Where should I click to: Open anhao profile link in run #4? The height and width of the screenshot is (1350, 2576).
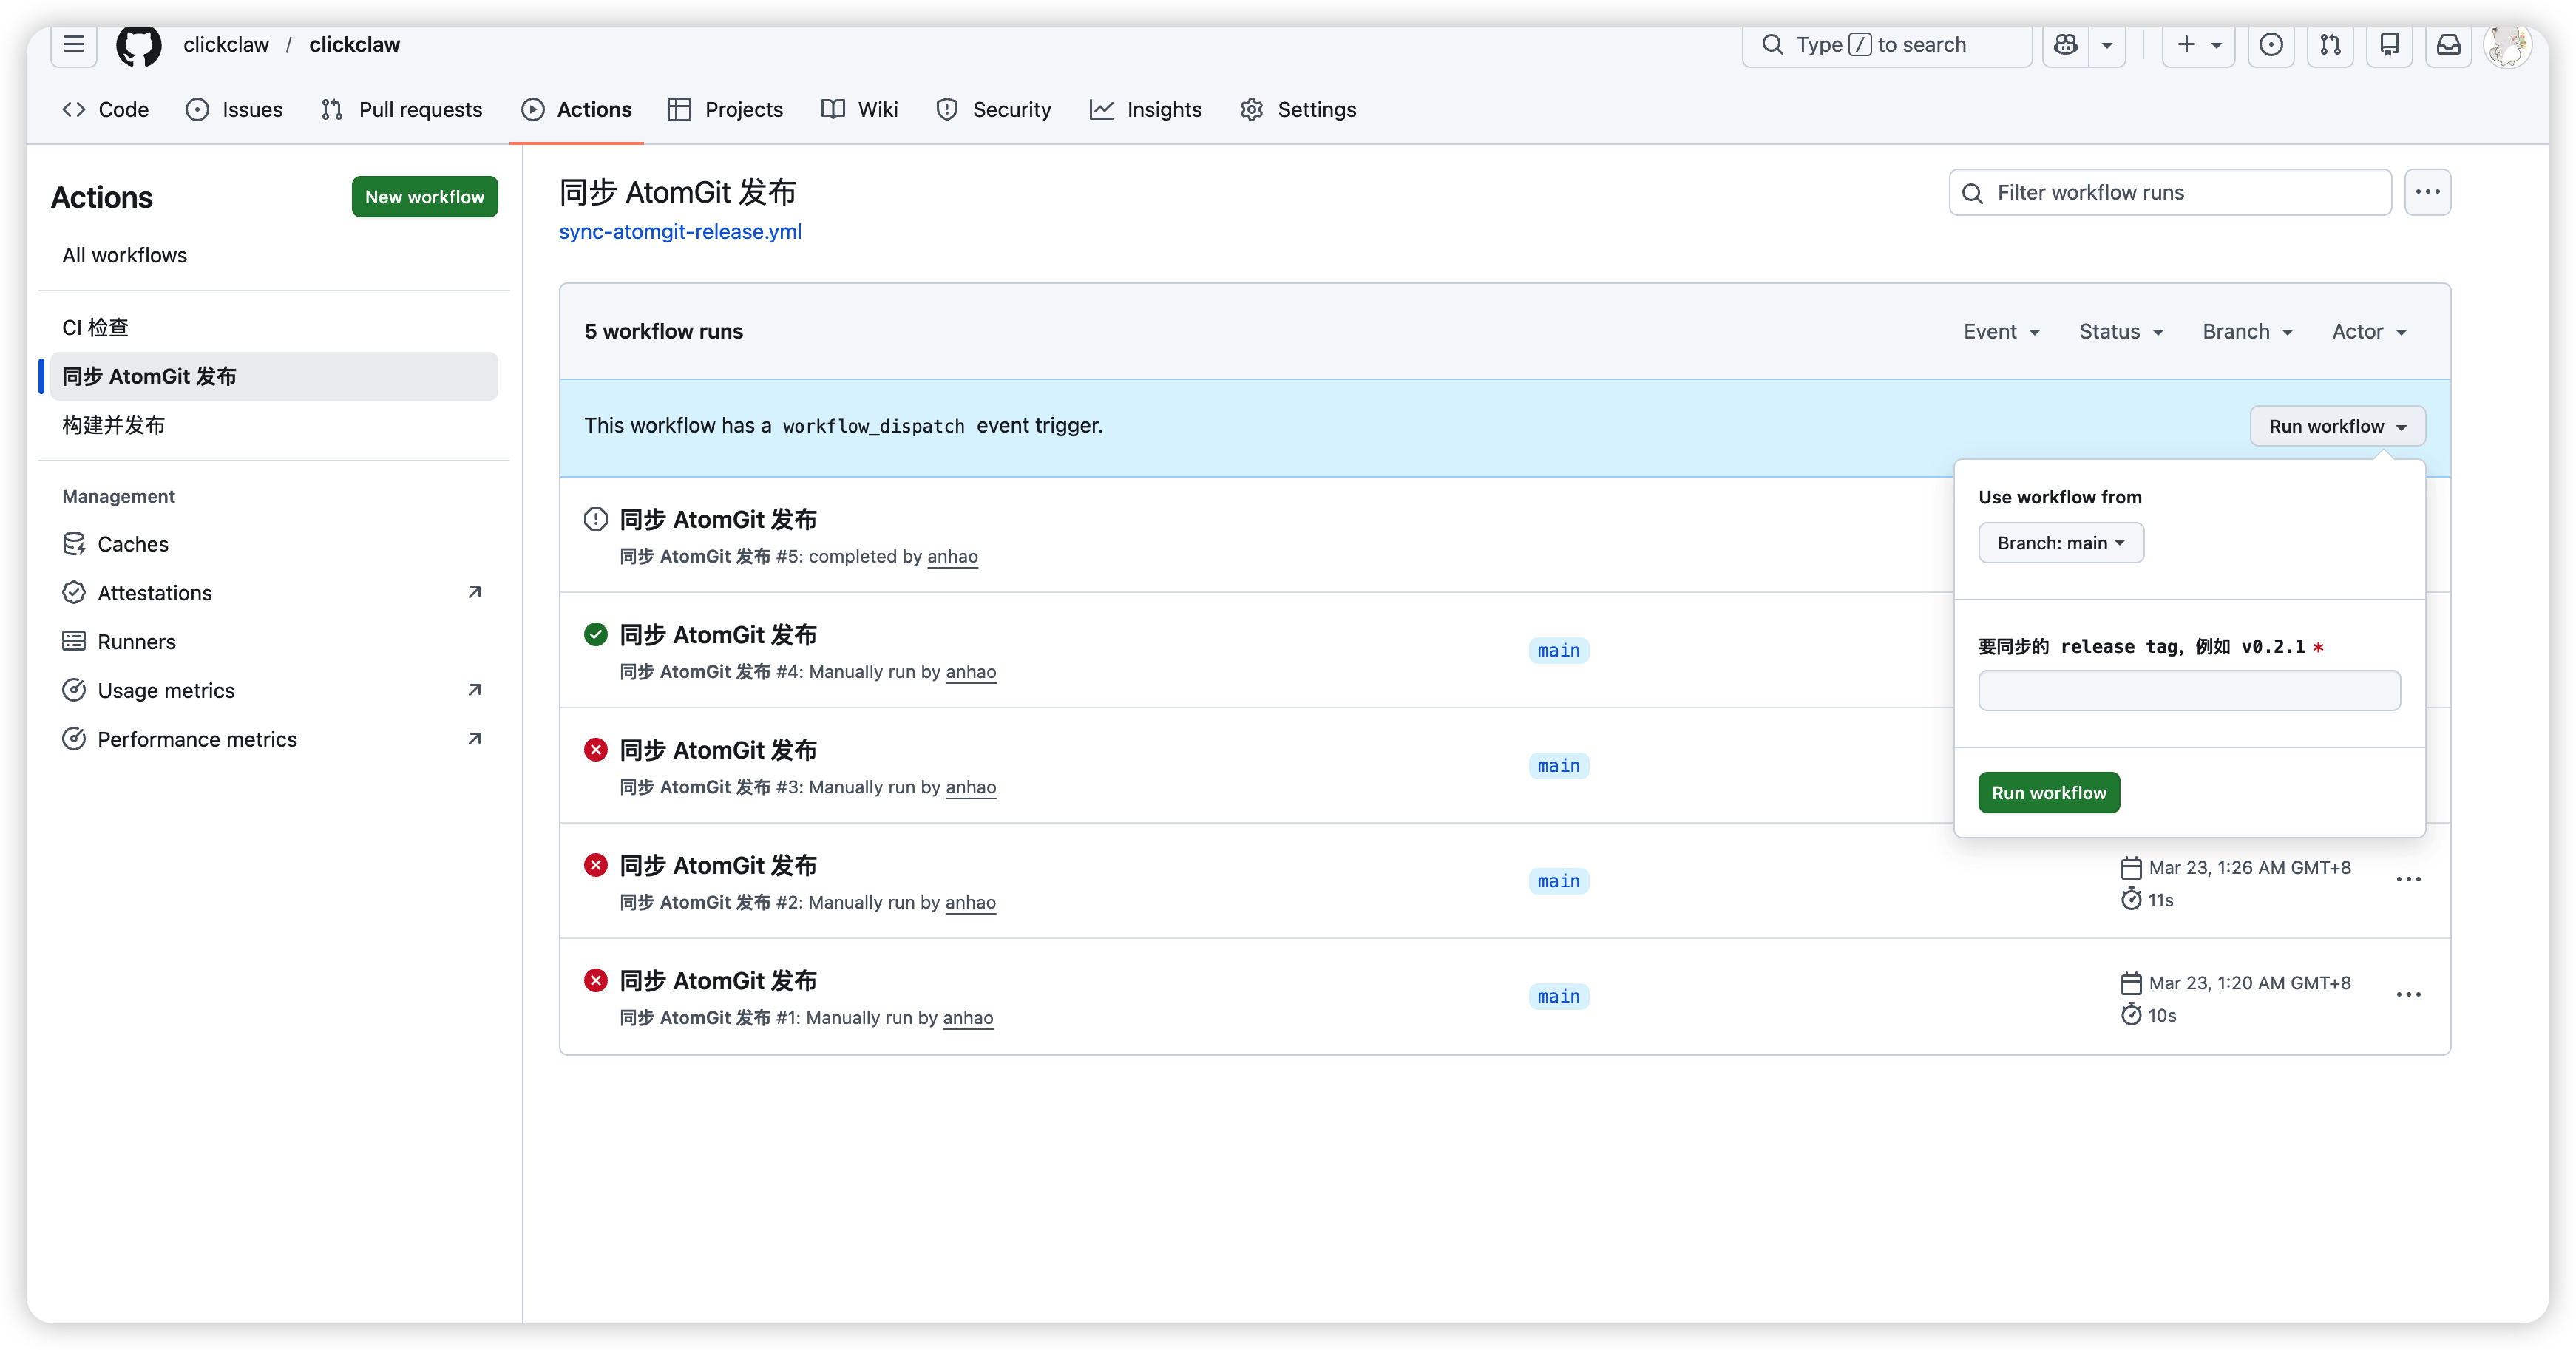(x=971, y=672)
